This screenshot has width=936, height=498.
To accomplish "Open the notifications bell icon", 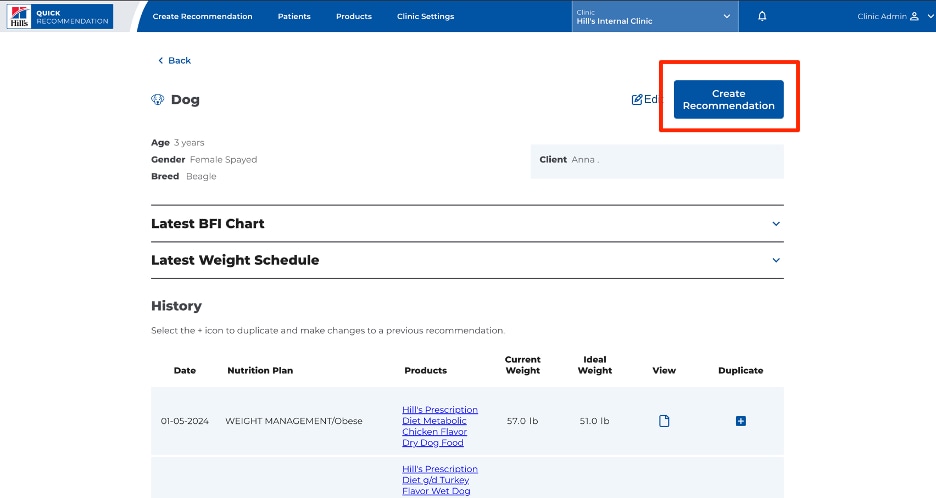I will click(x=762, y=16).
